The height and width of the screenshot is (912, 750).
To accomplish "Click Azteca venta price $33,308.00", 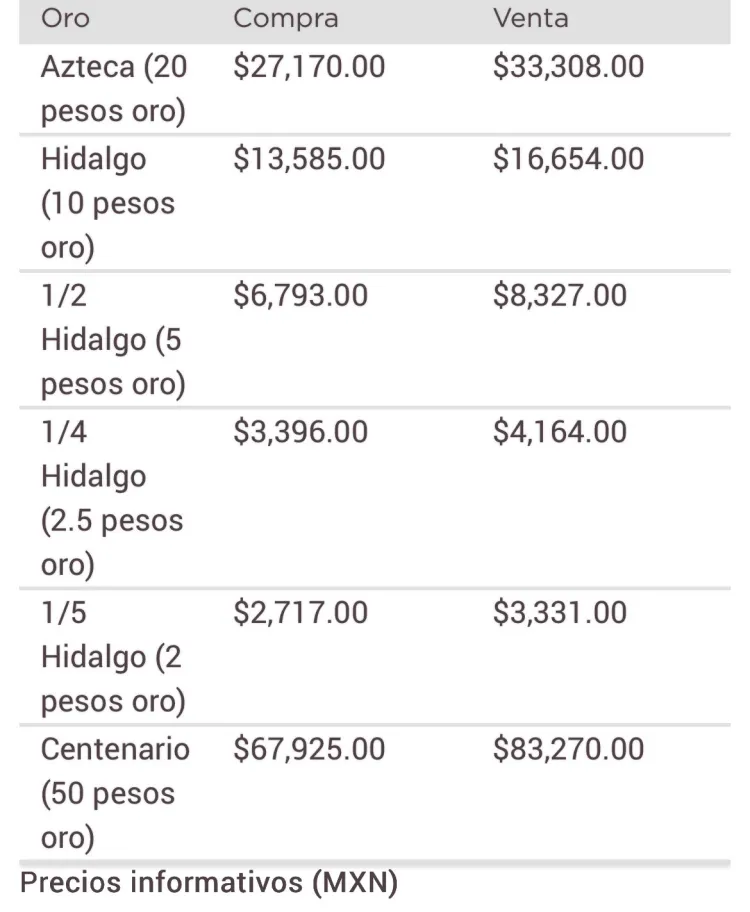I will (568, 66).
